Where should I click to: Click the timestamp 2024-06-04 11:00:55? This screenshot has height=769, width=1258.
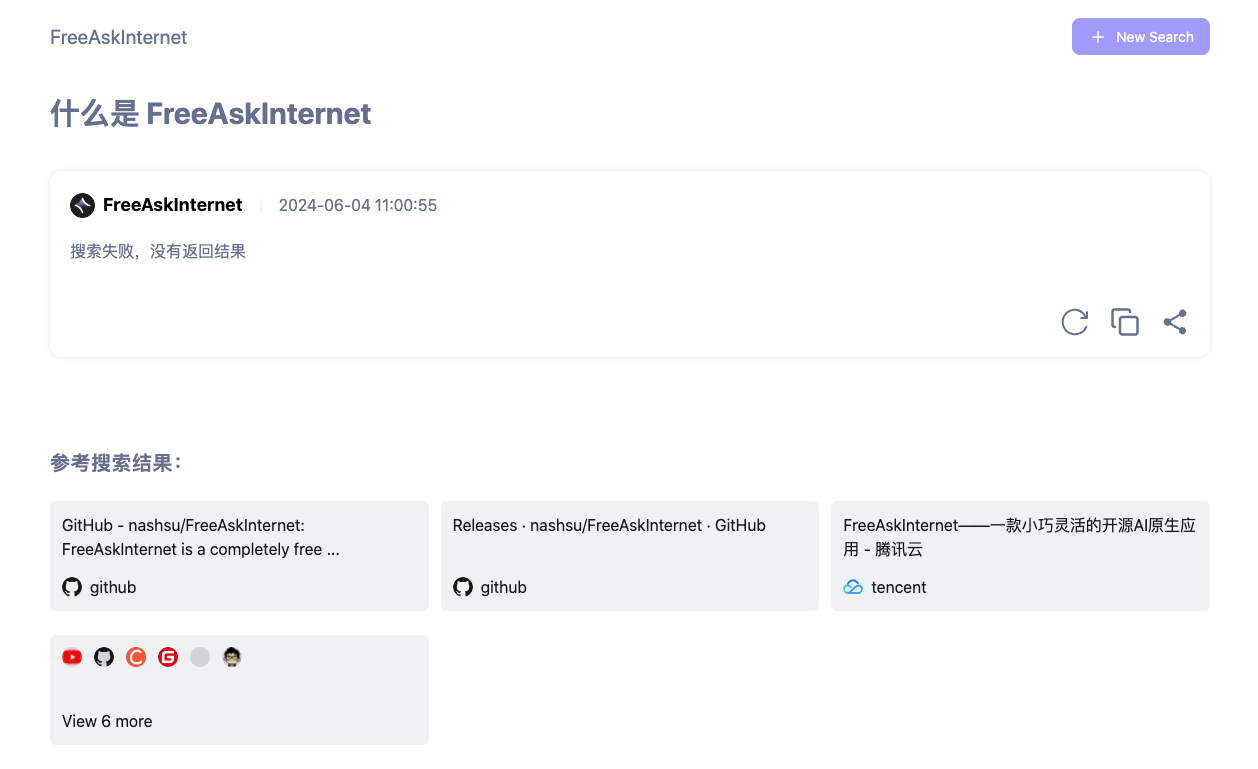tap(358, 205)
